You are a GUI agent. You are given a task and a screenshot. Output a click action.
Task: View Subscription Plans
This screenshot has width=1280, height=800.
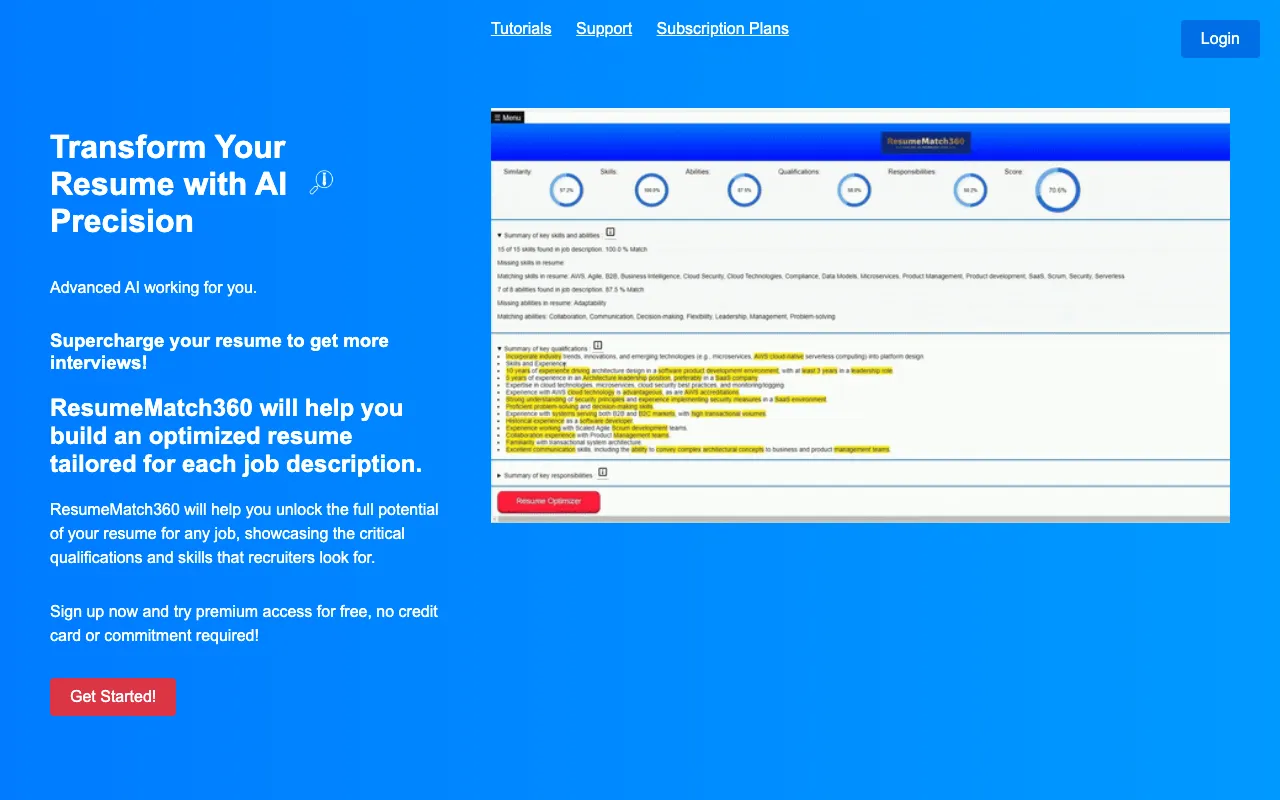point(722,28)
